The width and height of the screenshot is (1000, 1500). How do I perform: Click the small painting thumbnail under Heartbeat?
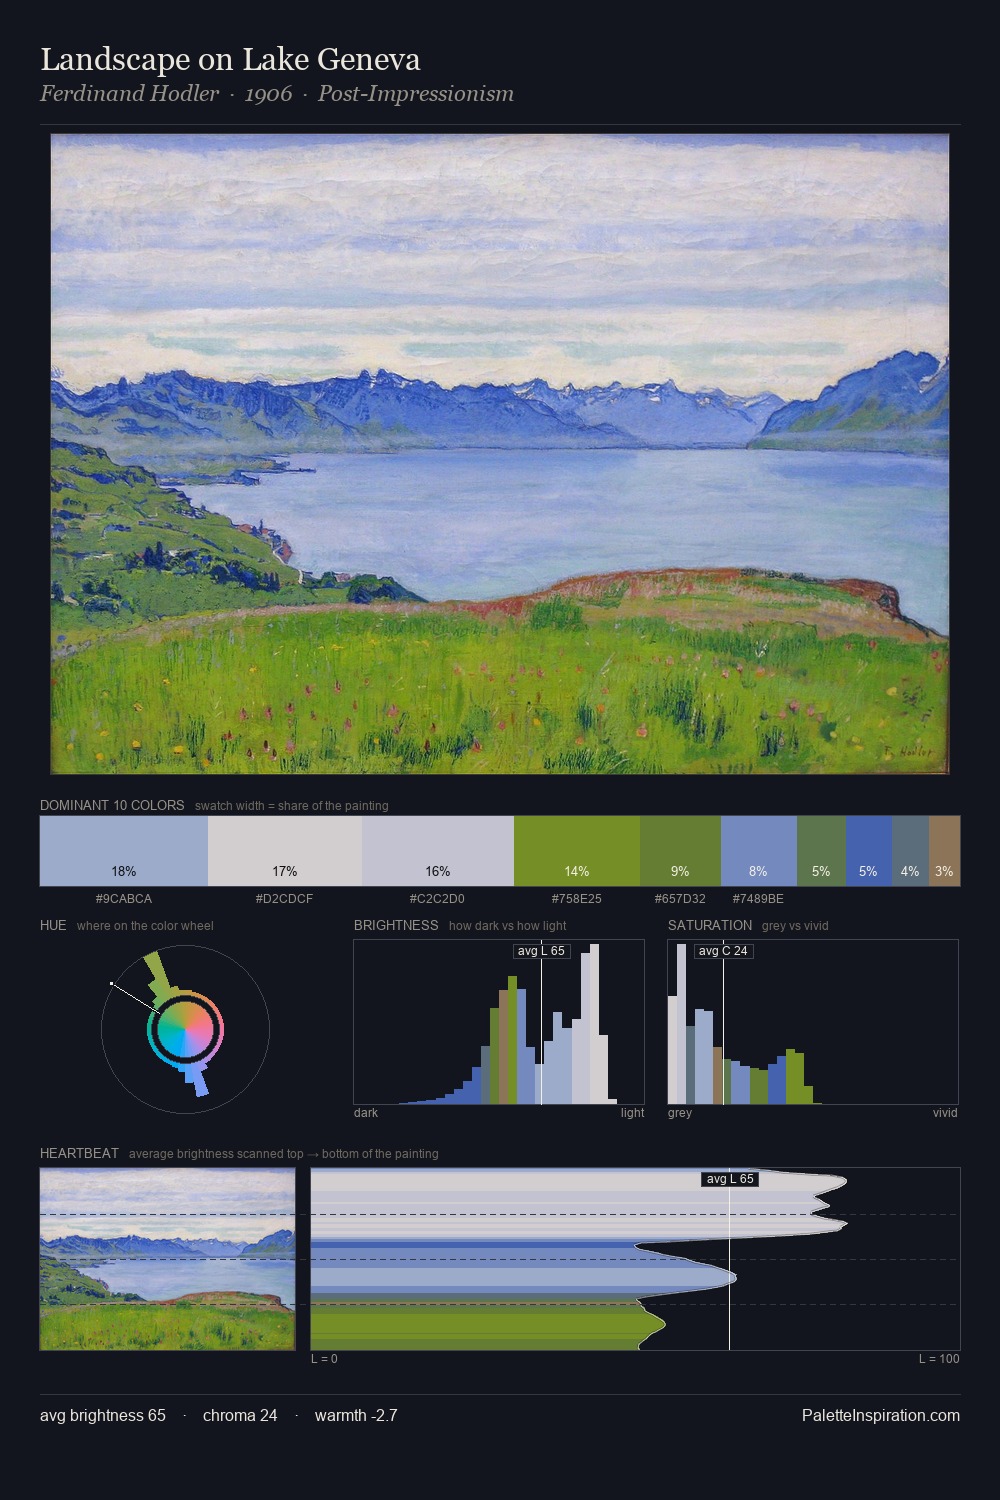(x=168, y=1259)
